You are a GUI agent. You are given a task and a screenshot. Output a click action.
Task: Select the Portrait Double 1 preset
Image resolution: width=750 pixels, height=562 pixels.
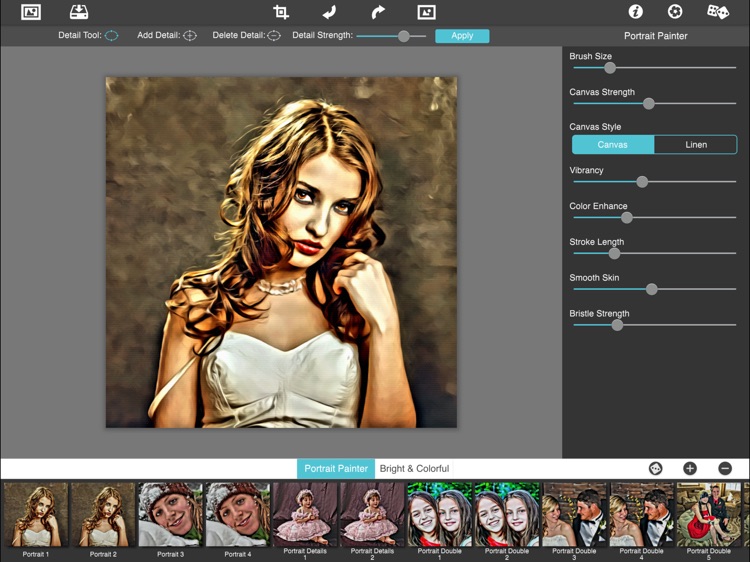[440, 515]
